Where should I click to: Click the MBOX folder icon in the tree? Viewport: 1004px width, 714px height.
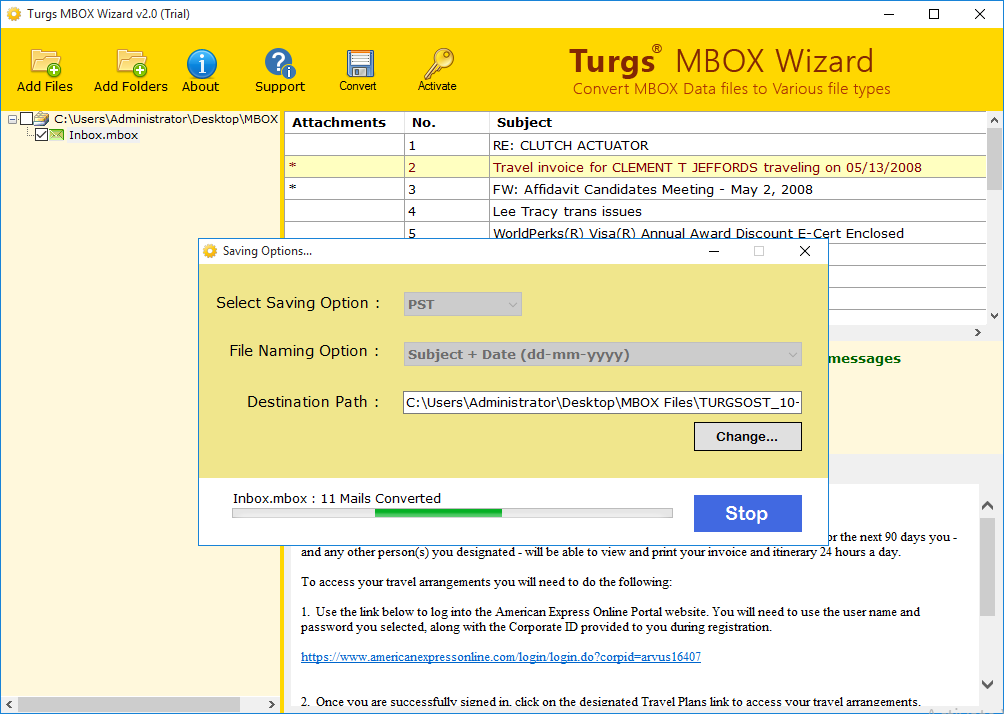click(x=42, y=118)
